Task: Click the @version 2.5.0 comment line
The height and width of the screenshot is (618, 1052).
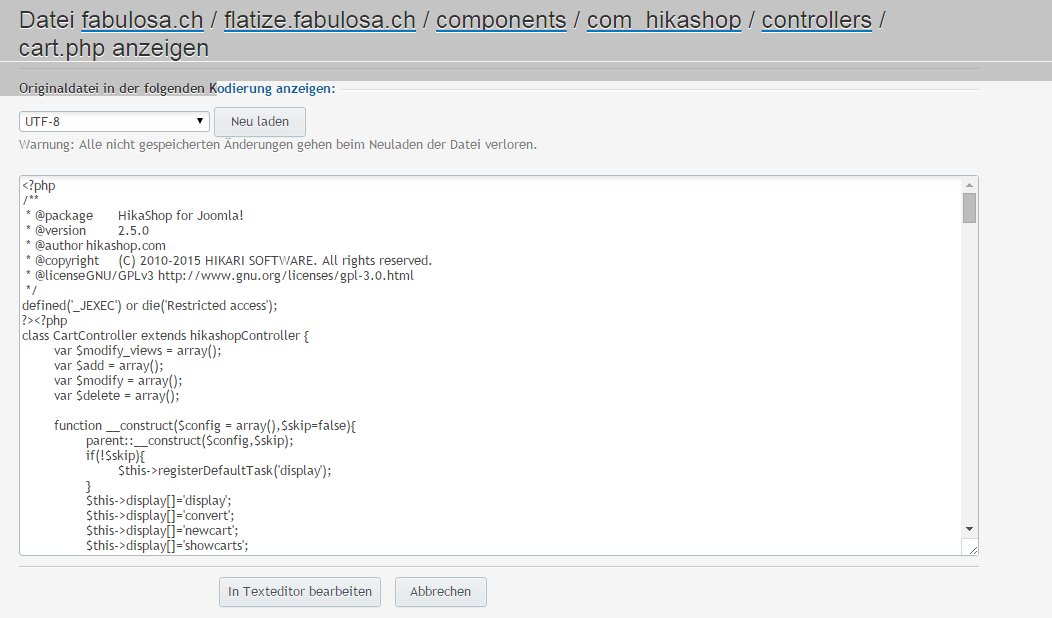Action: click(88, 231)
